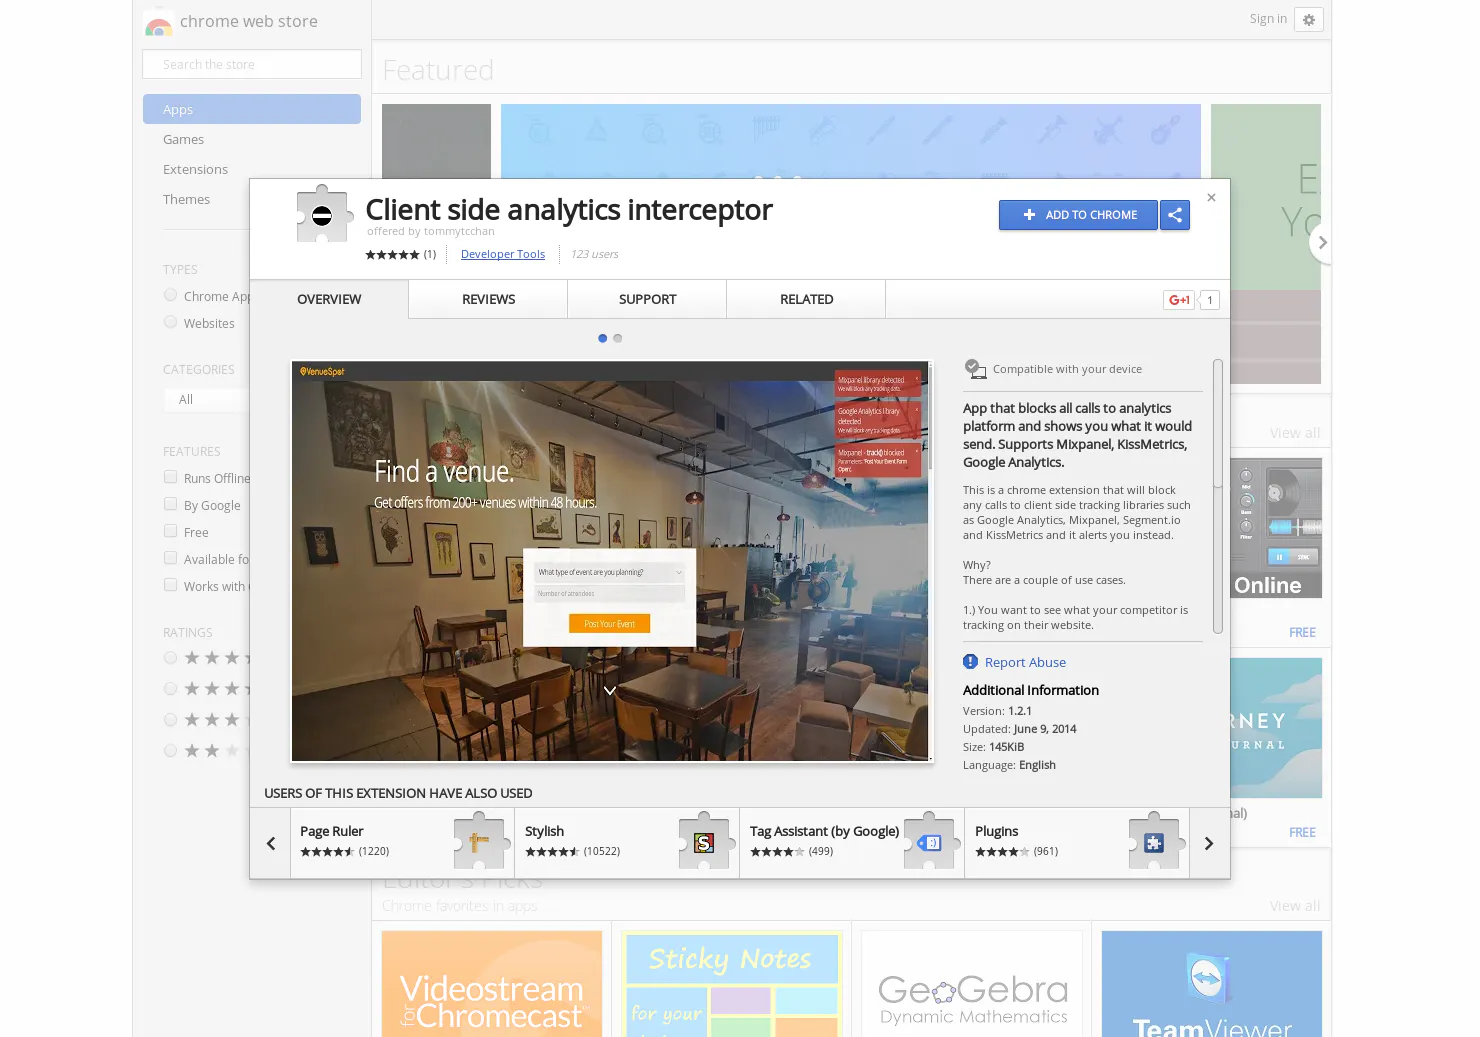Advance the Featured carousel with right arrow
The width and height of the screenshot is (1480, 1037).
[x=1321, y=243]
